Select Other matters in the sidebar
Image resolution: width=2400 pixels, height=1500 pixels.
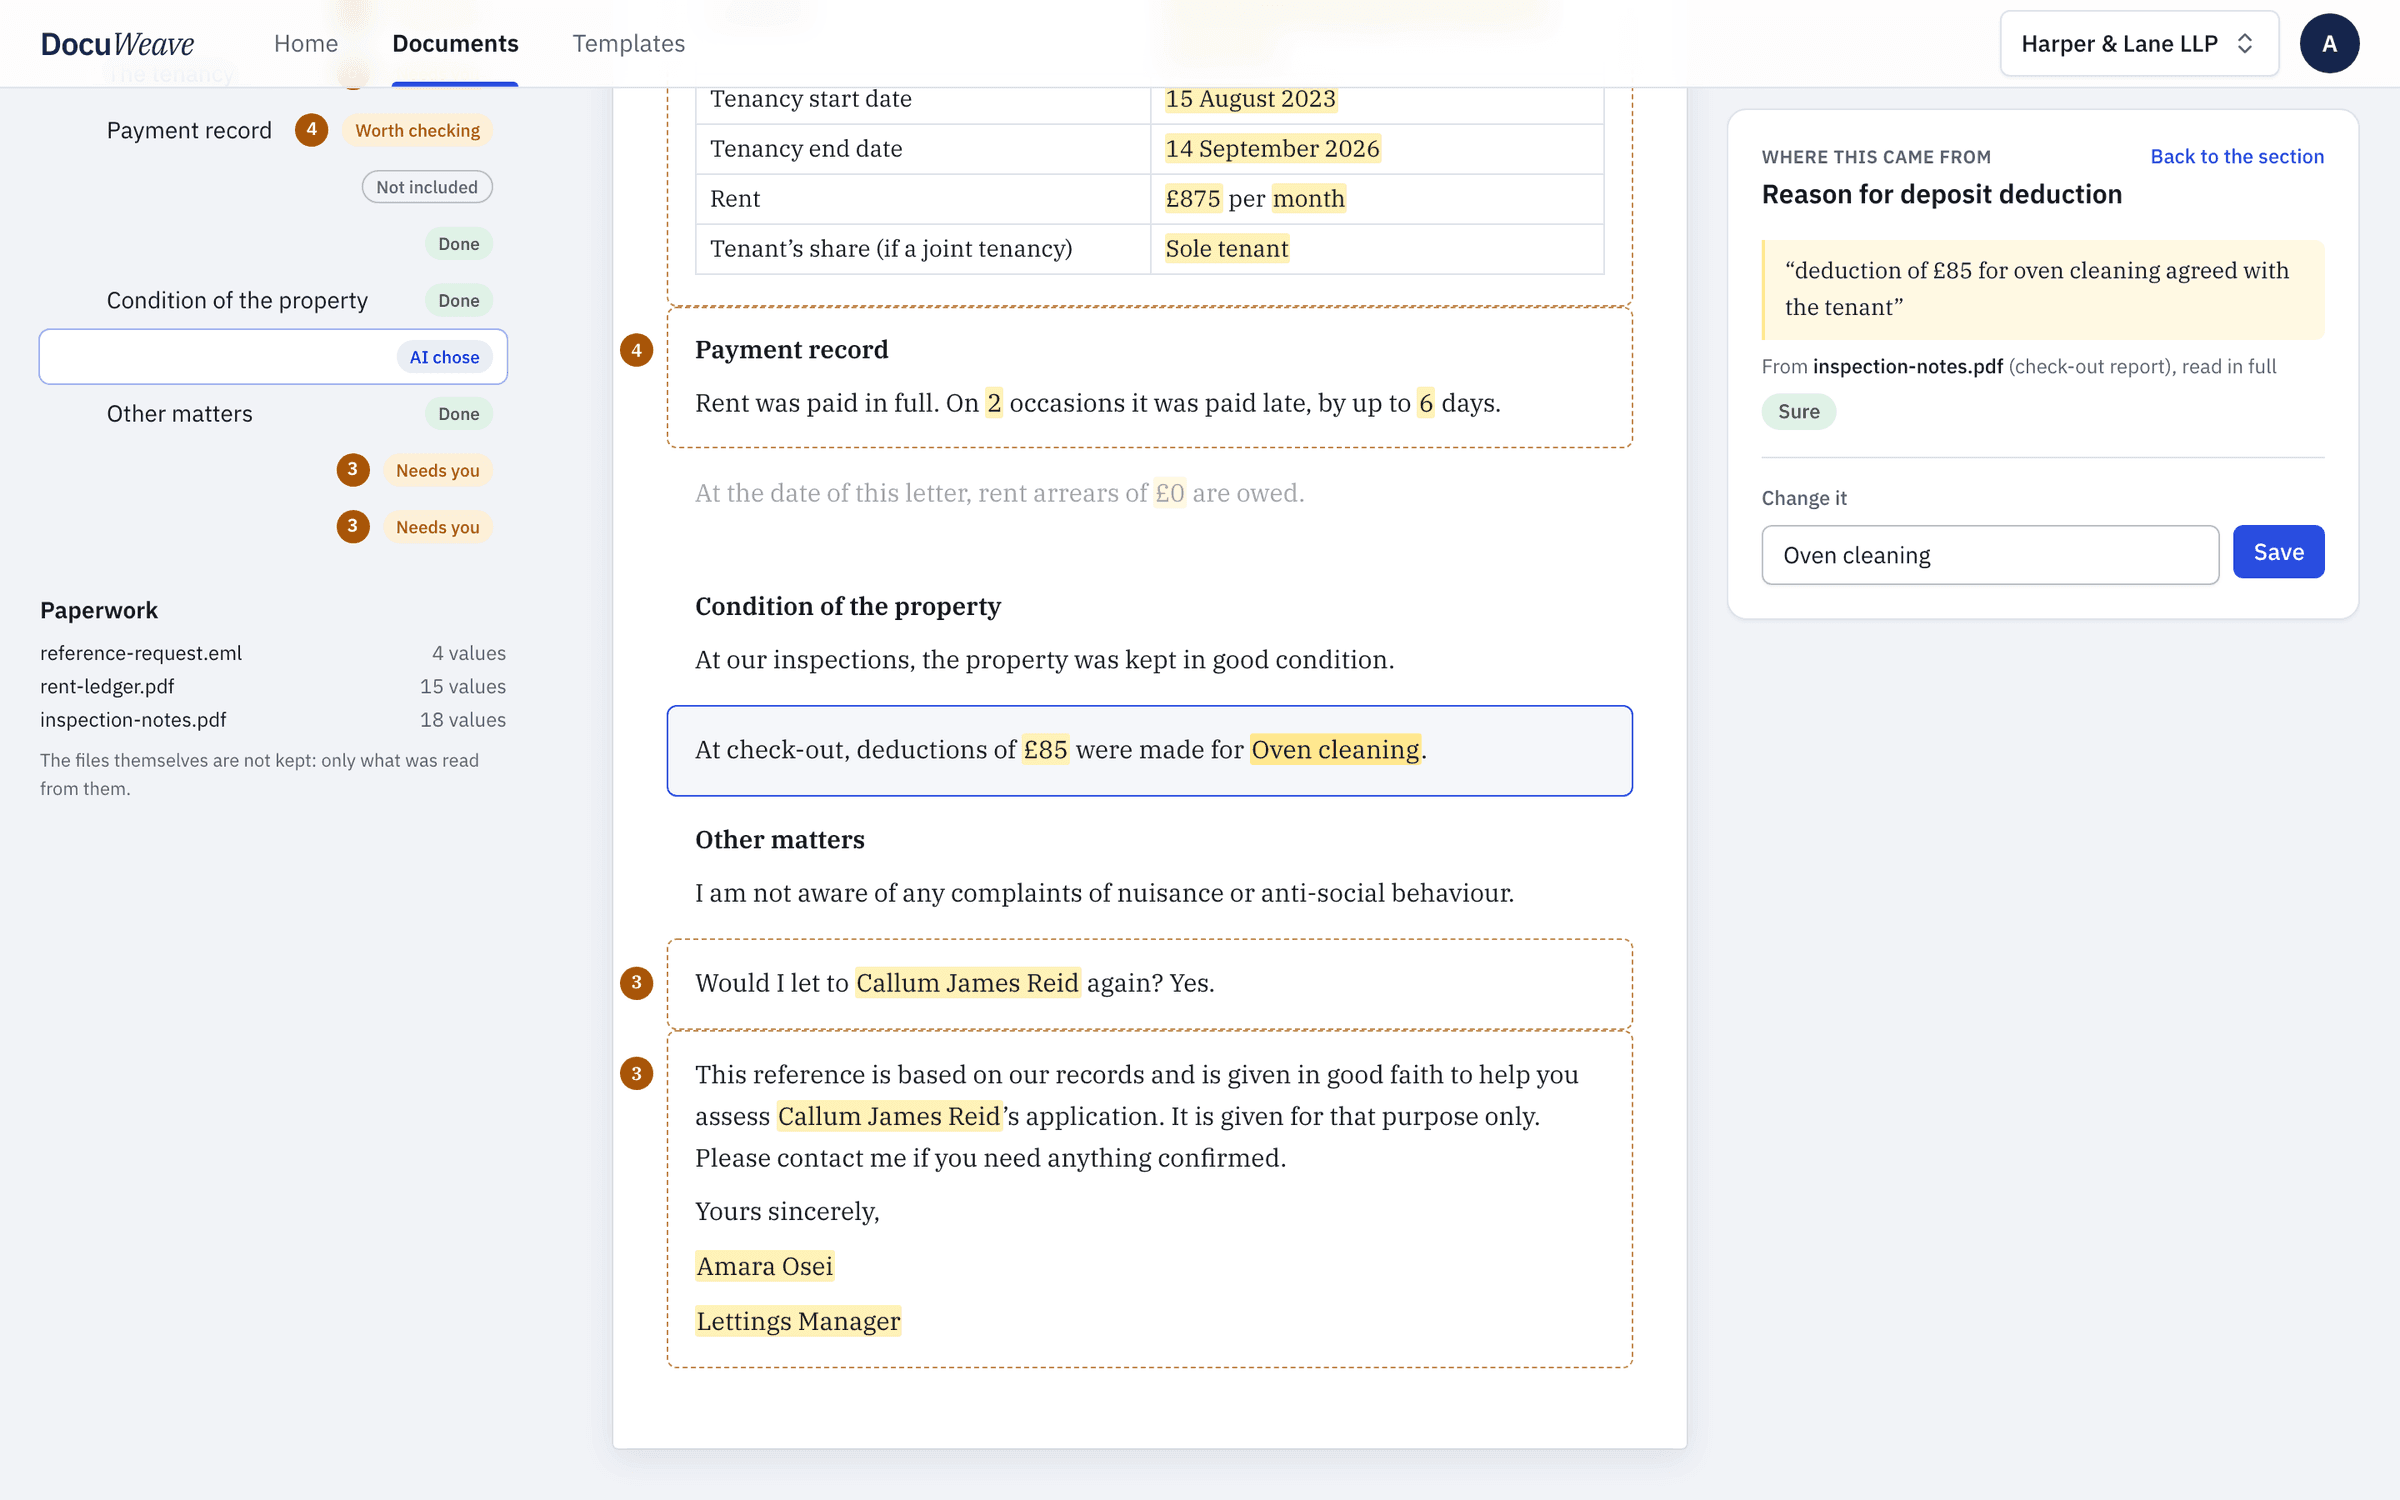[x=180, y=413]
